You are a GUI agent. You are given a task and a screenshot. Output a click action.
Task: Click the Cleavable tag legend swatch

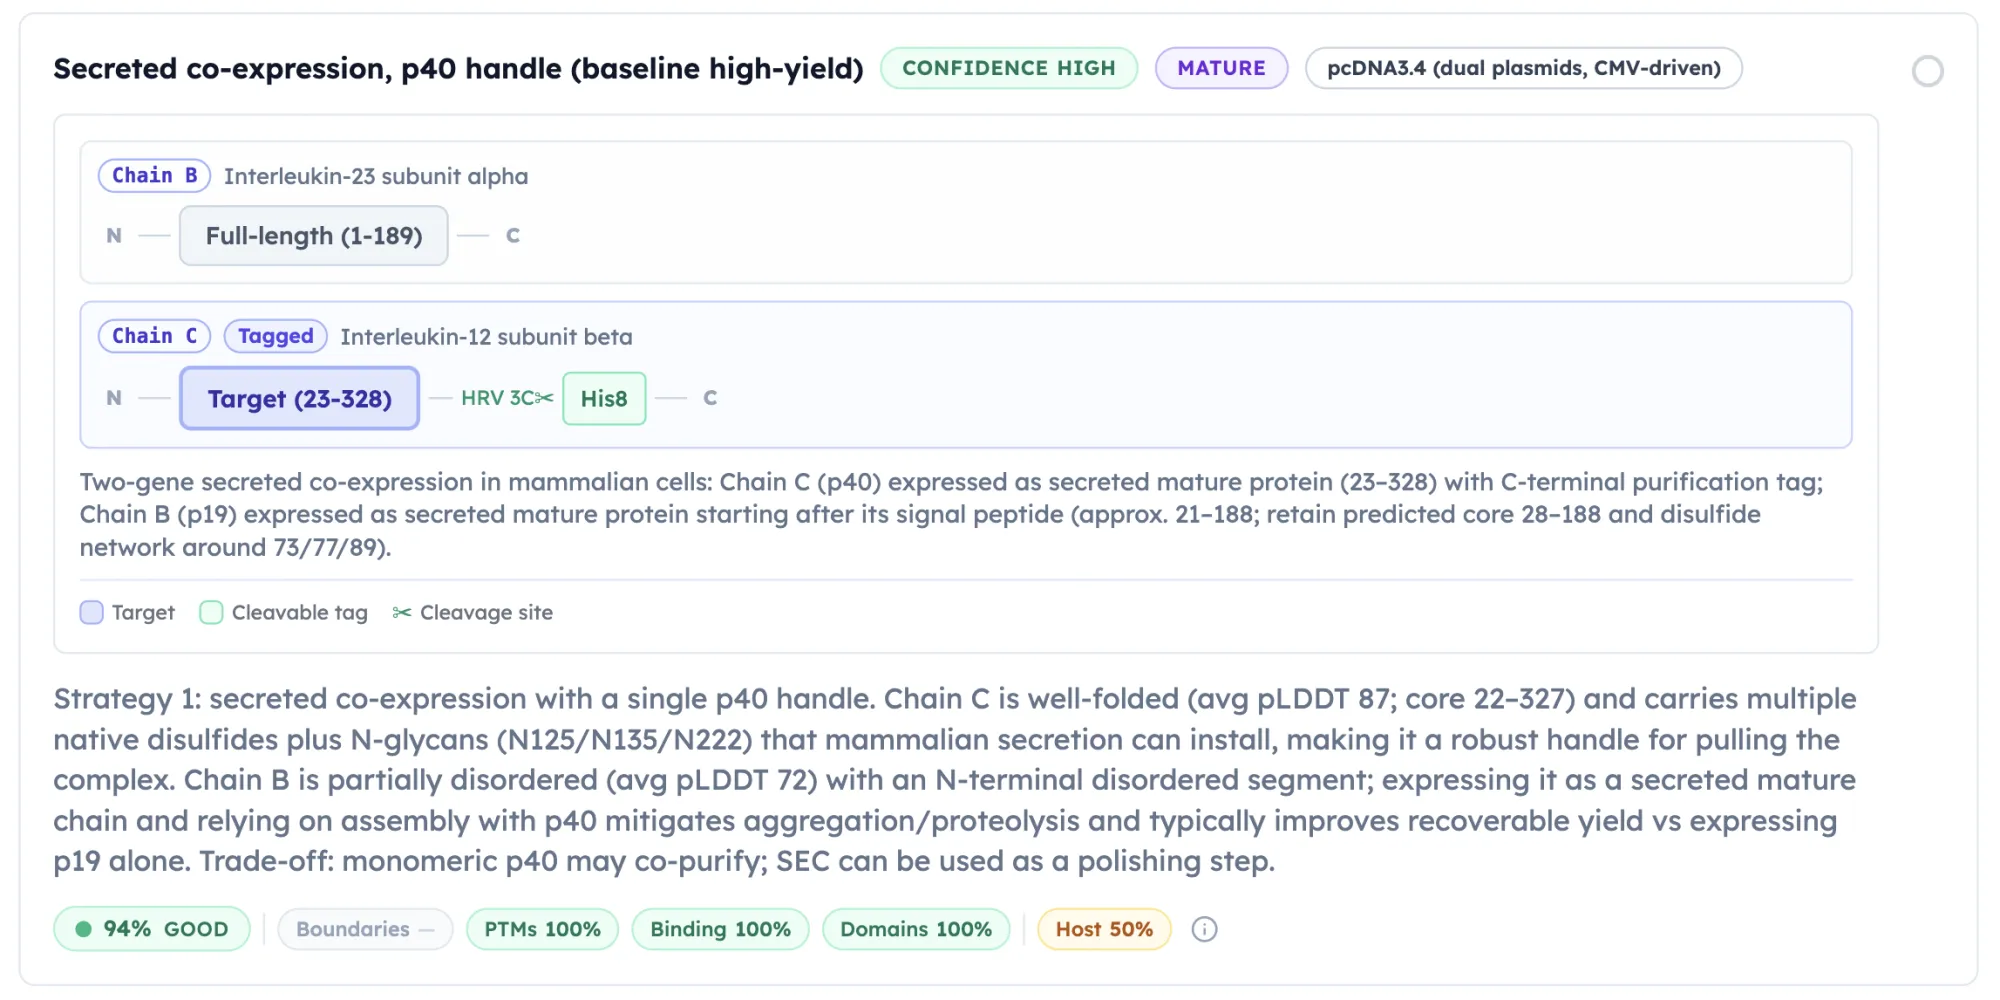(x=211, y=612)
